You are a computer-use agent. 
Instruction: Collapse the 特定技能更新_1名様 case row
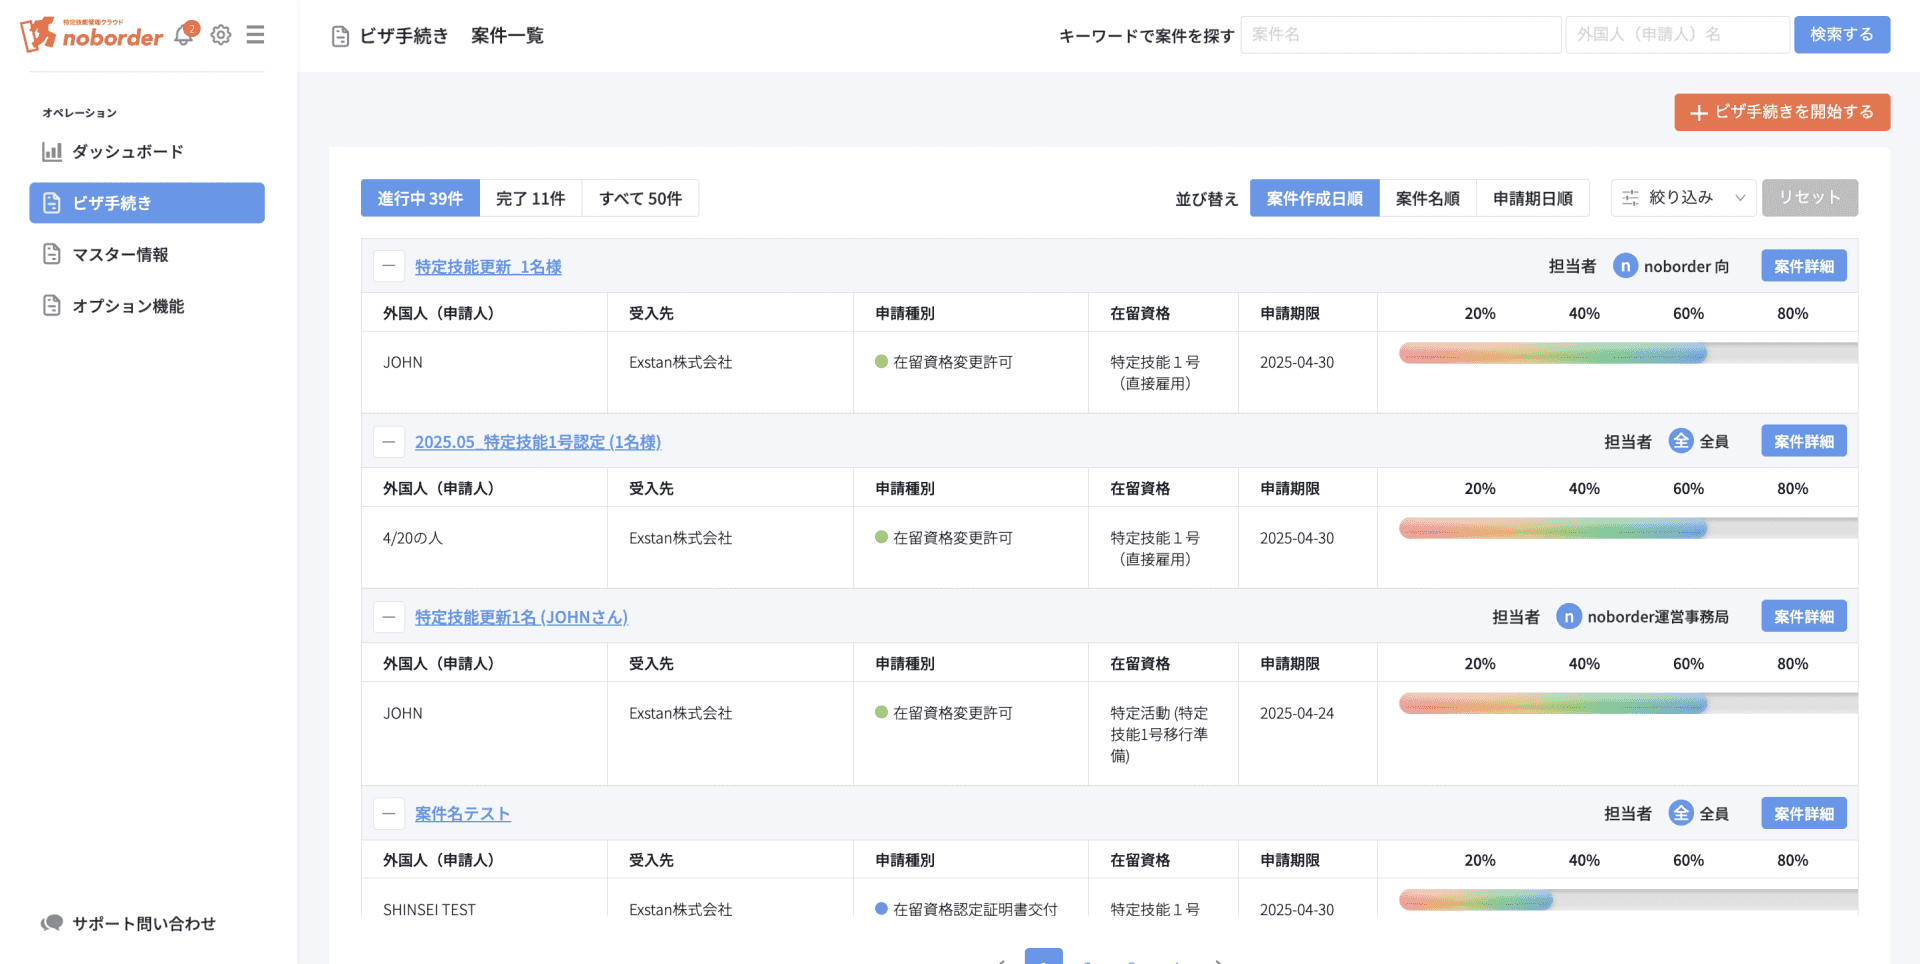click(x=389, y=267)
